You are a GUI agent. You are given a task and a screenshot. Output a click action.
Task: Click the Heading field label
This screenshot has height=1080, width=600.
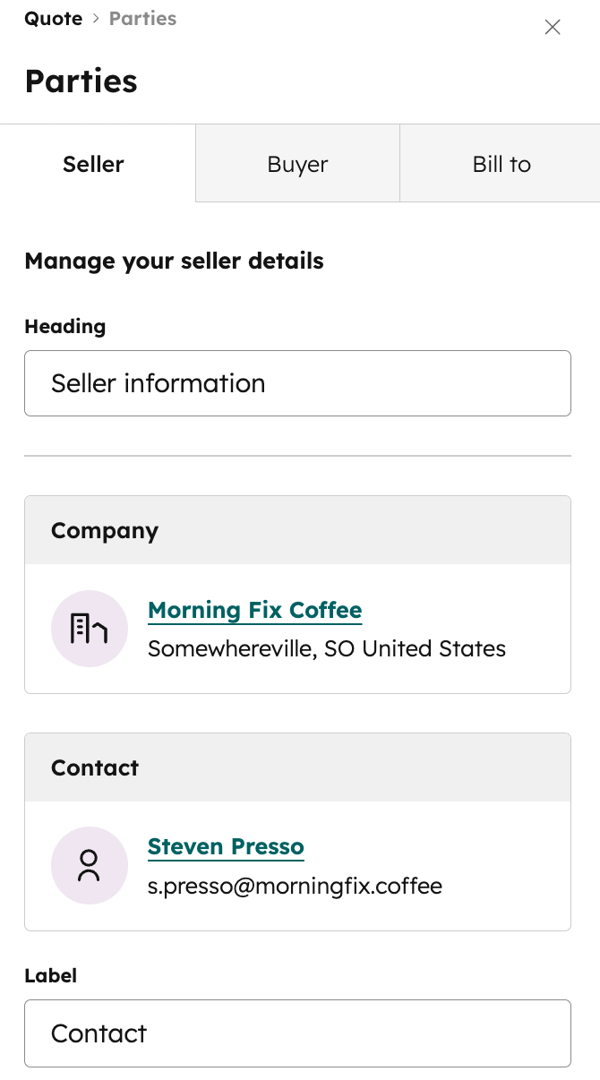65,326
